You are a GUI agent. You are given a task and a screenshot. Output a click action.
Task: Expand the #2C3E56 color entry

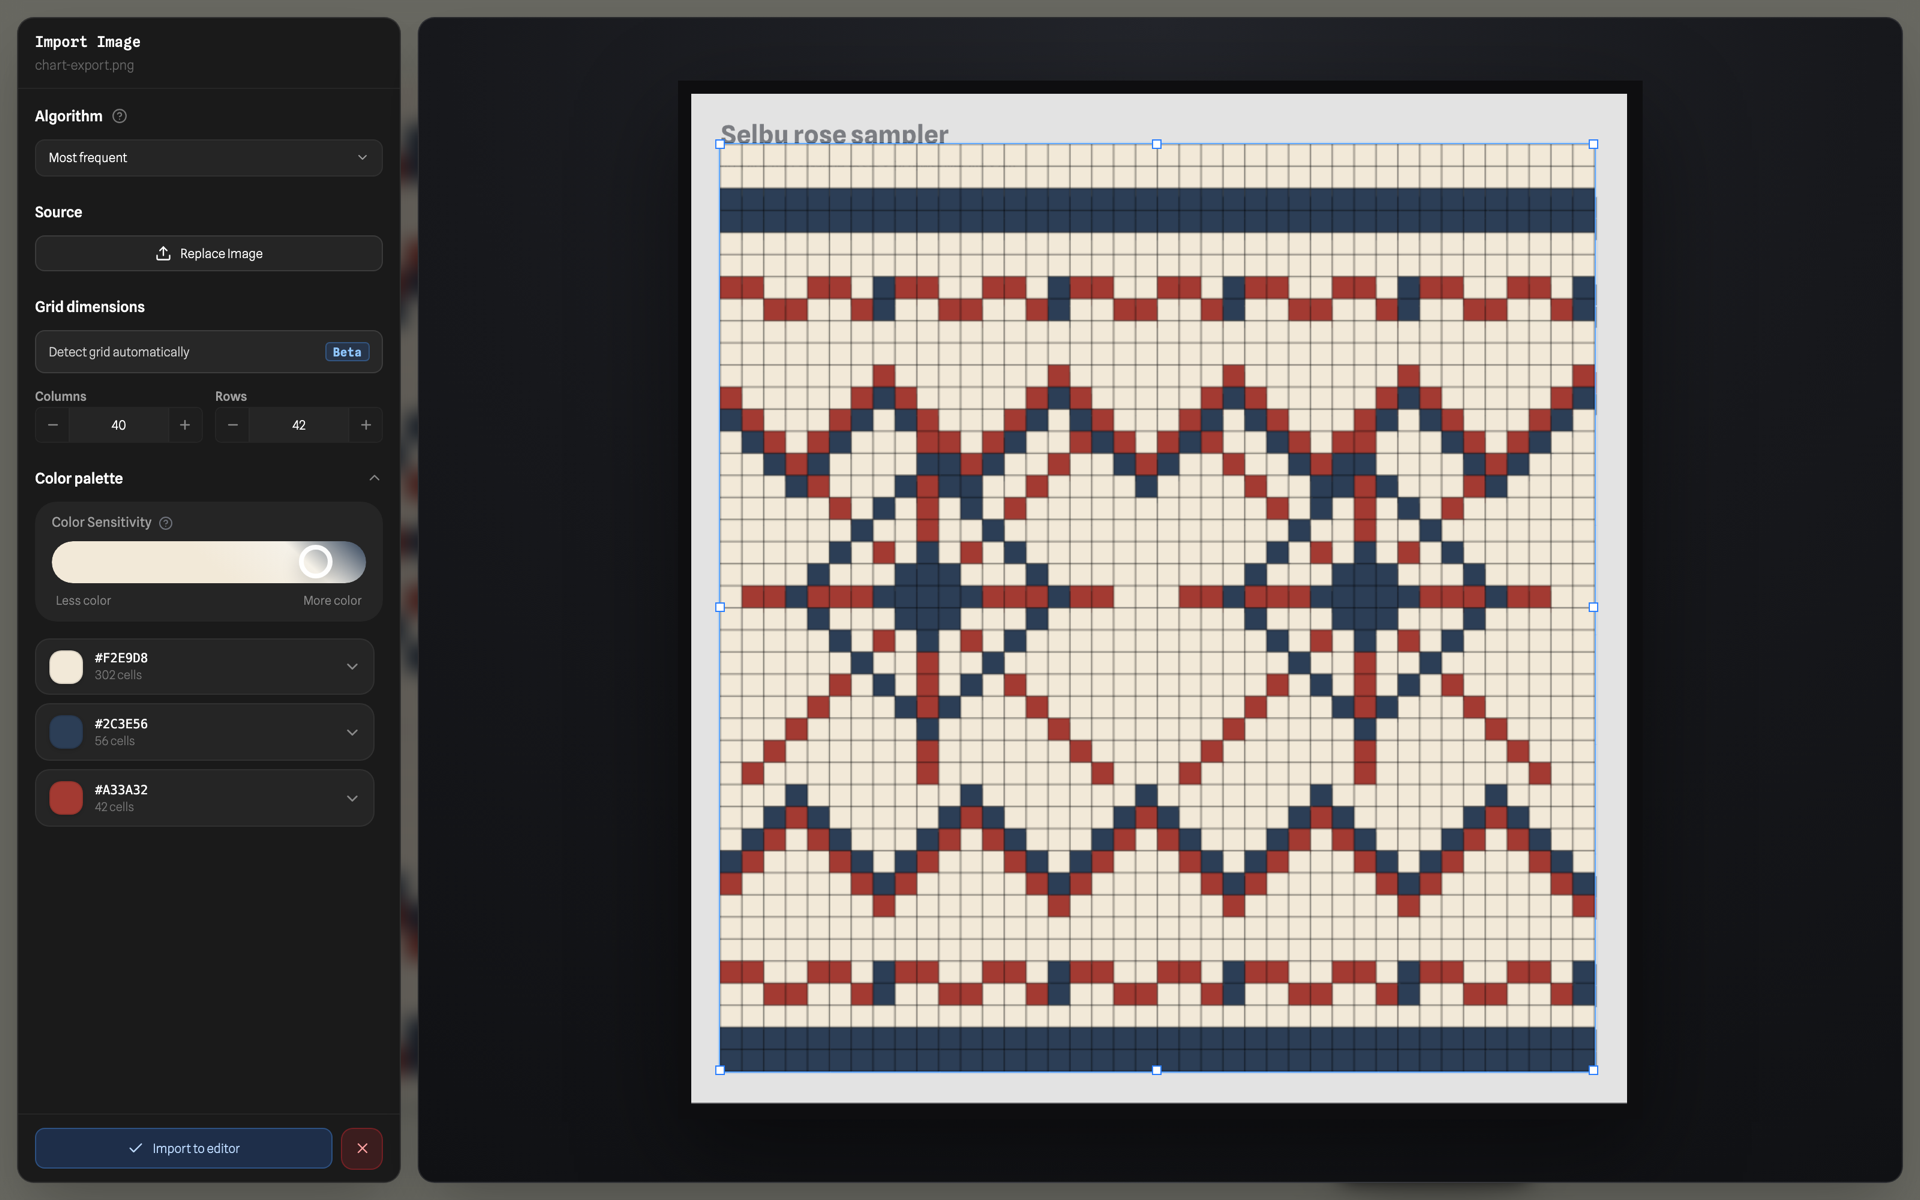(x=352, y=732)
